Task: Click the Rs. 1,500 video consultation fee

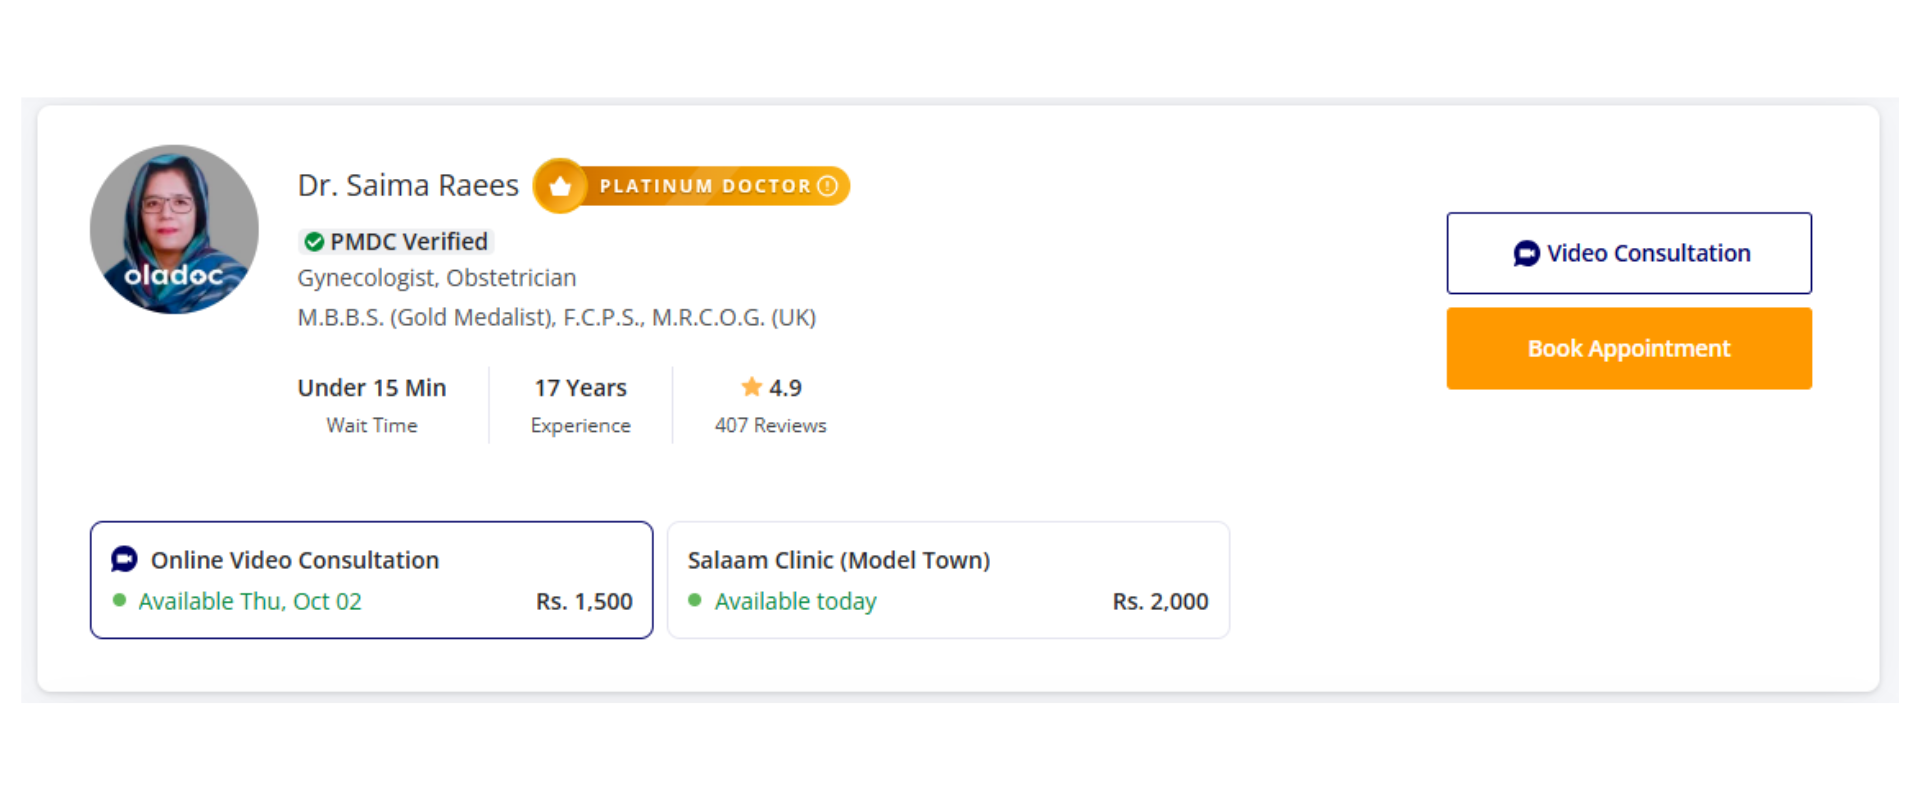Action: pos(584,601)
